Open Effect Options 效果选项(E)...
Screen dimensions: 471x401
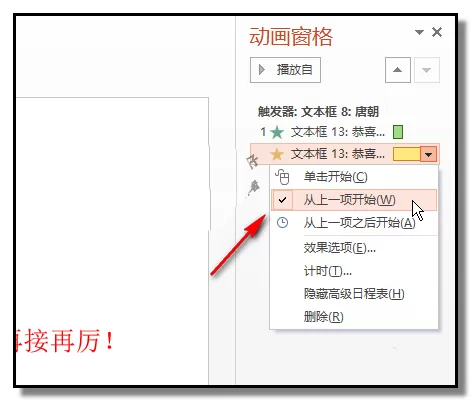pyautogui.click(x=354, y=248)
